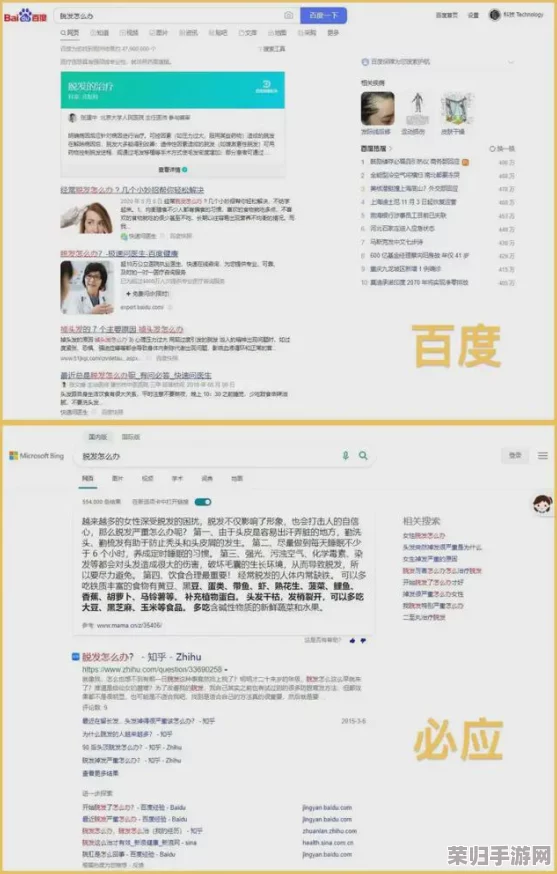Image resolution: width=557 pixels, height=874 pixels.
Task: Open Baidu 设置 settings link
Action: 473,15
